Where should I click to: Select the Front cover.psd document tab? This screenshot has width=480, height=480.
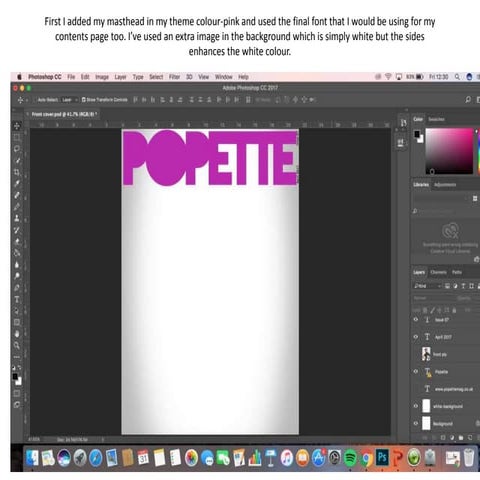64,114
